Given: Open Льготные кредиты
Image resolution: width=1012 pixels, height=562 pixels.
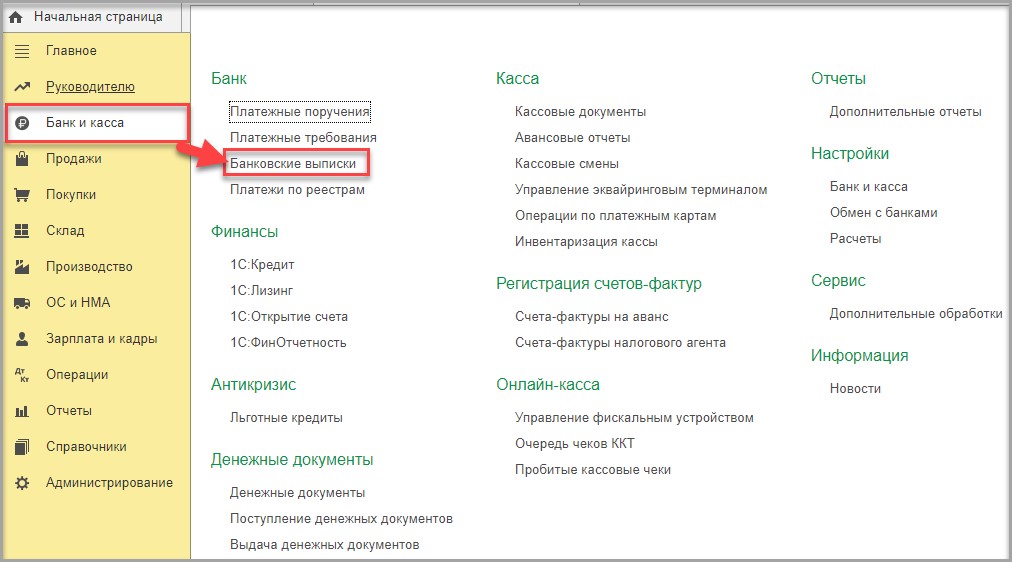Looking at the screenshot, I should pyautogui.click(x=287, y=418).
